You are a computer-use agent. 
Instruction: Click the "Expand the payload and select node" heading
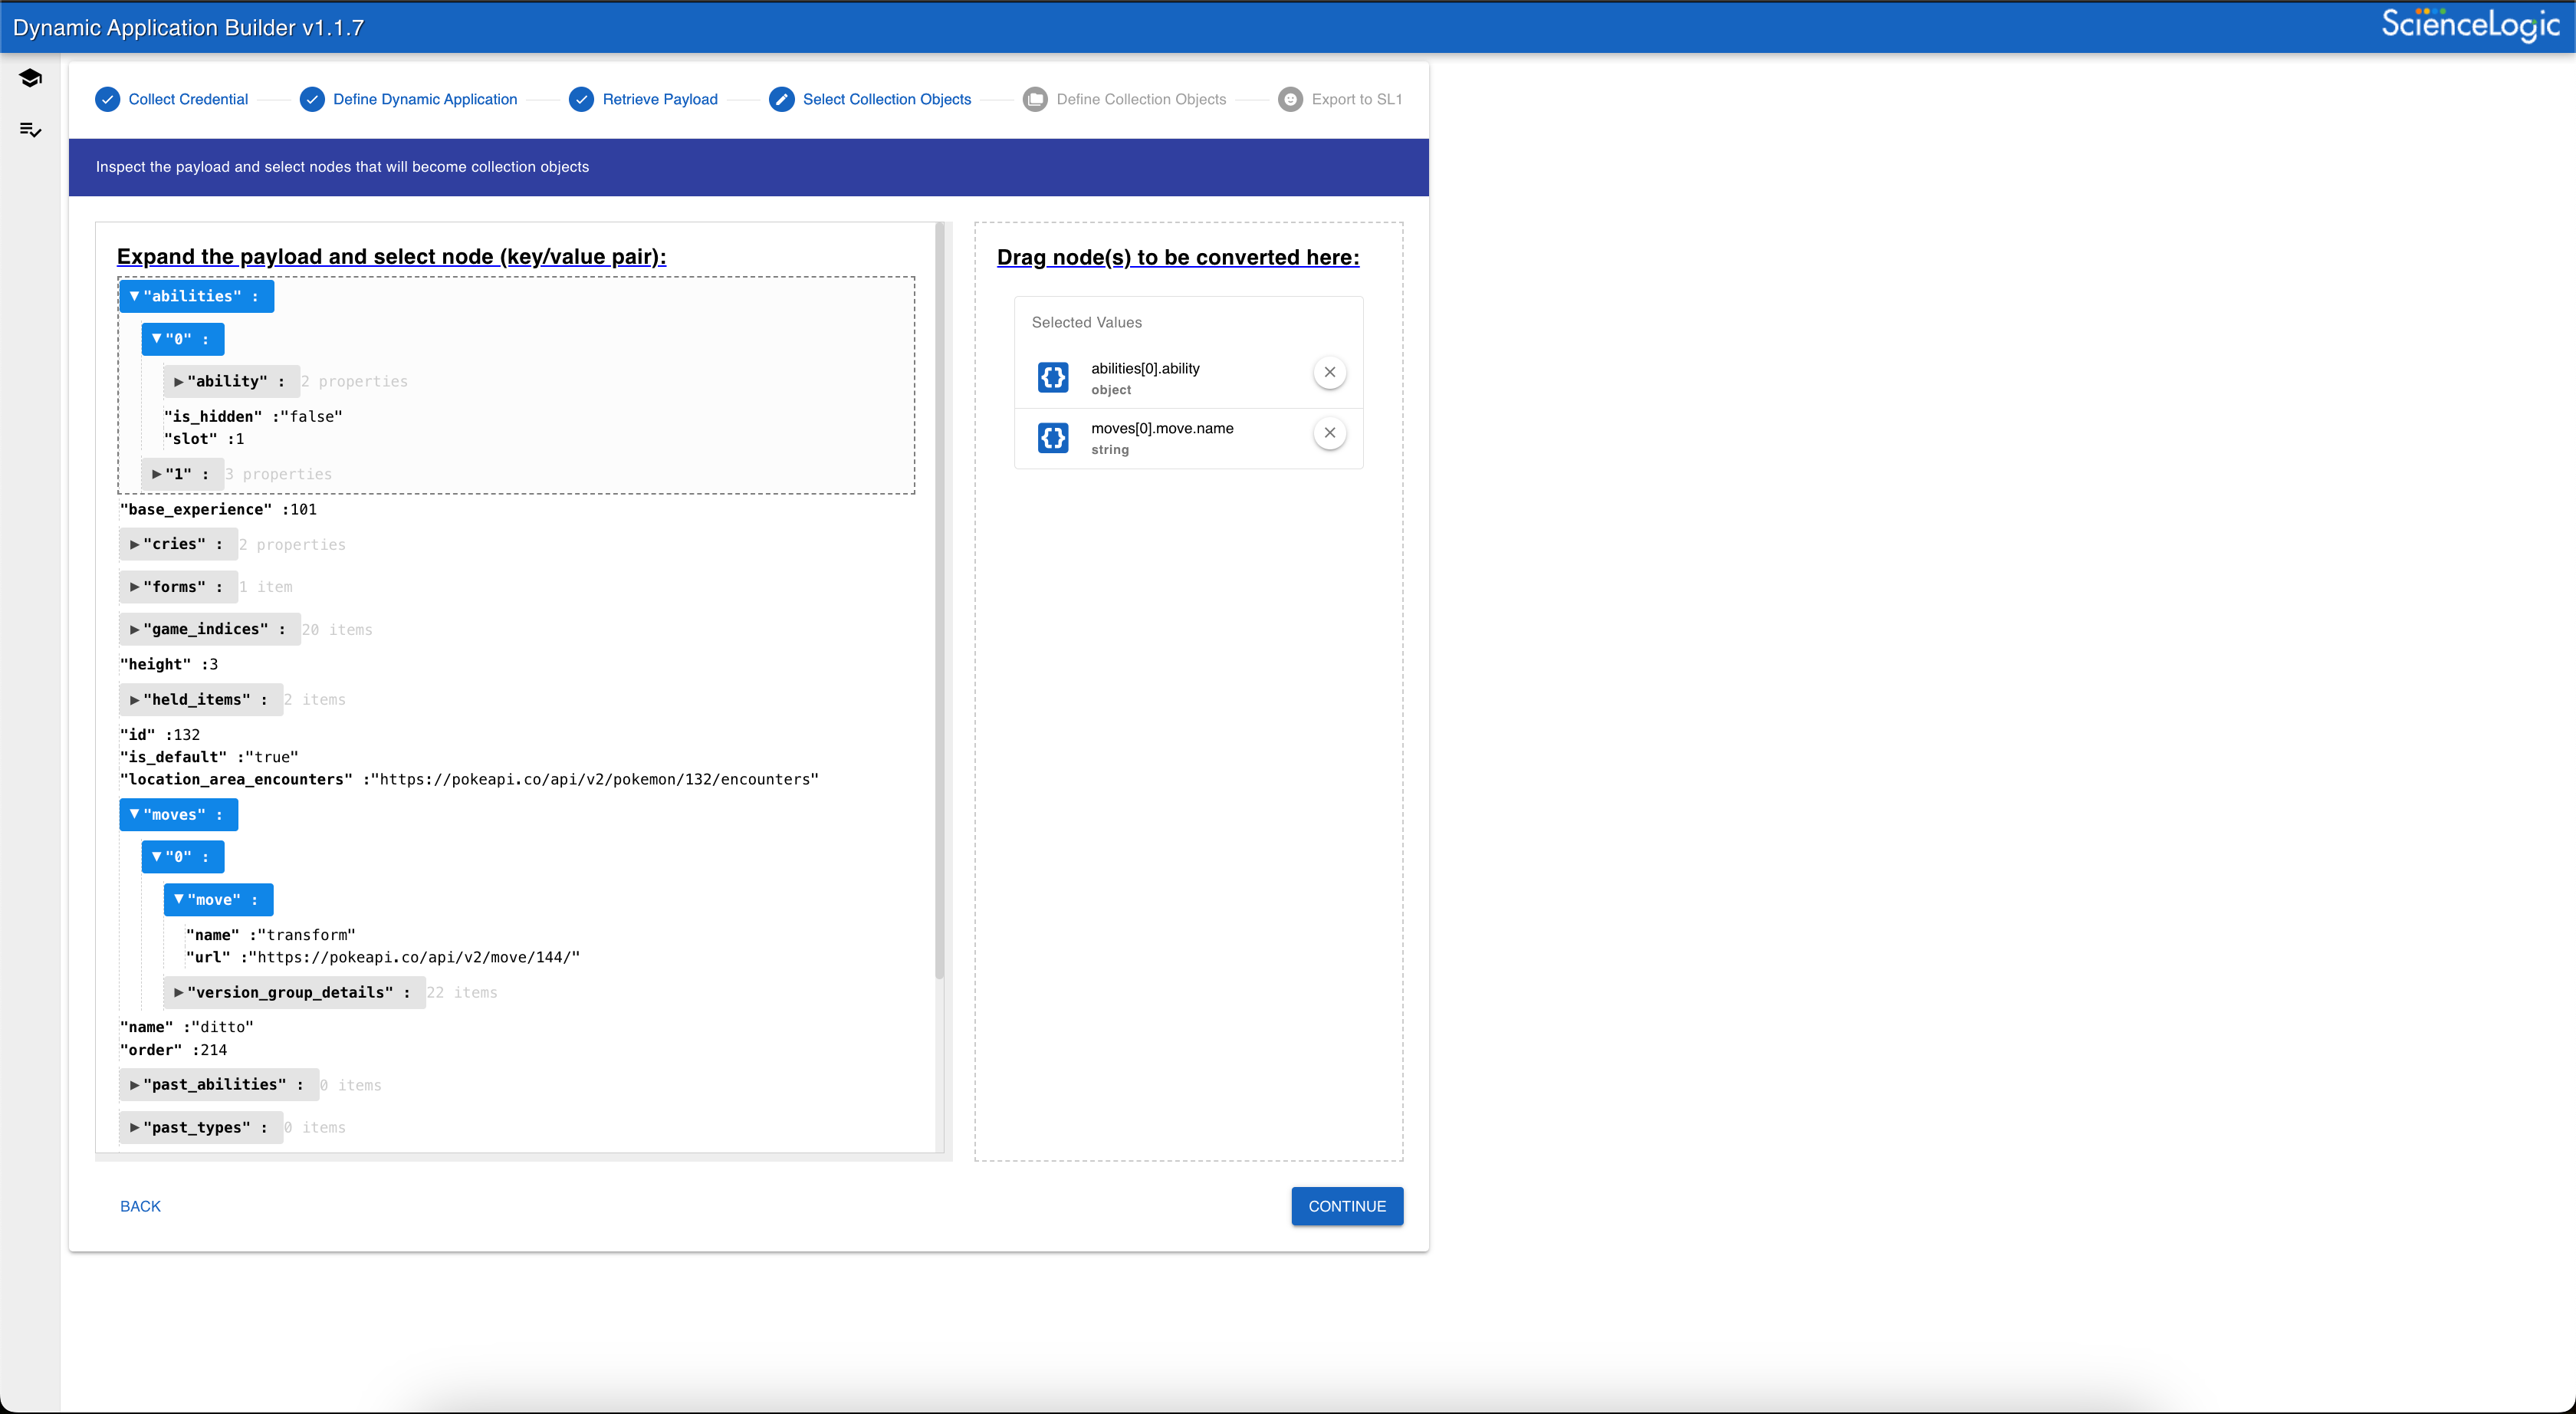pos(392,257)
